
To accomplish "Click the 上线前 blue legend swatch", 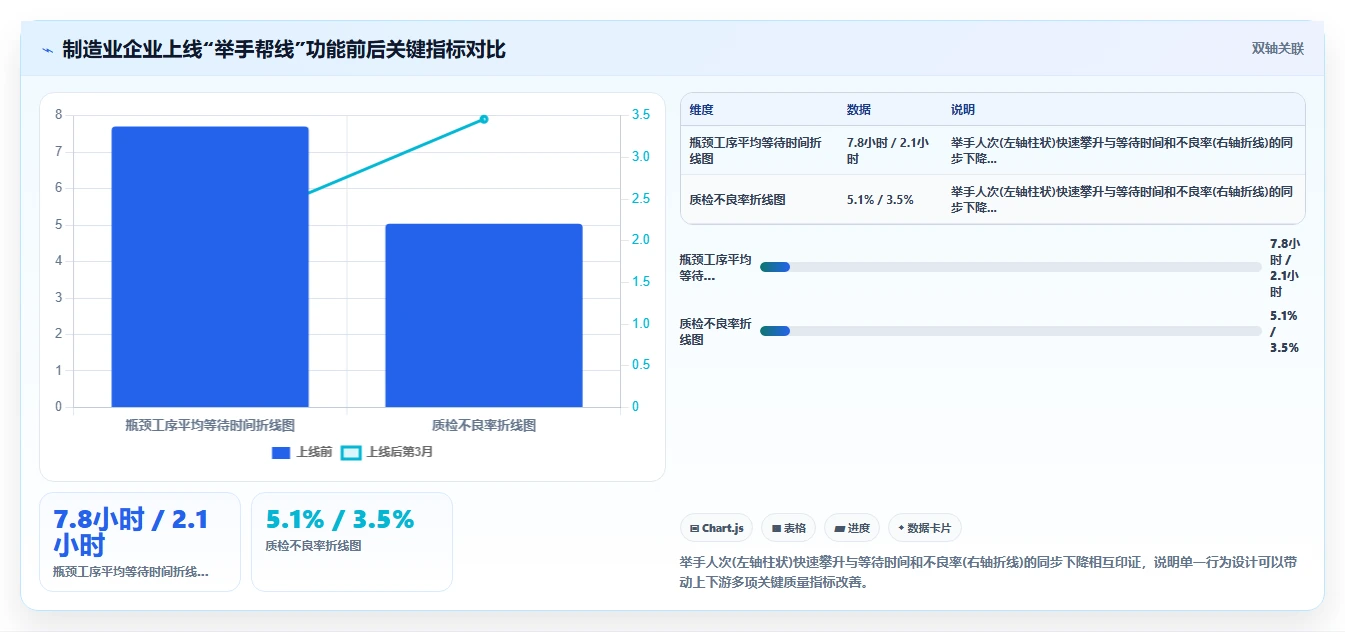I will (x=281, y=452).
